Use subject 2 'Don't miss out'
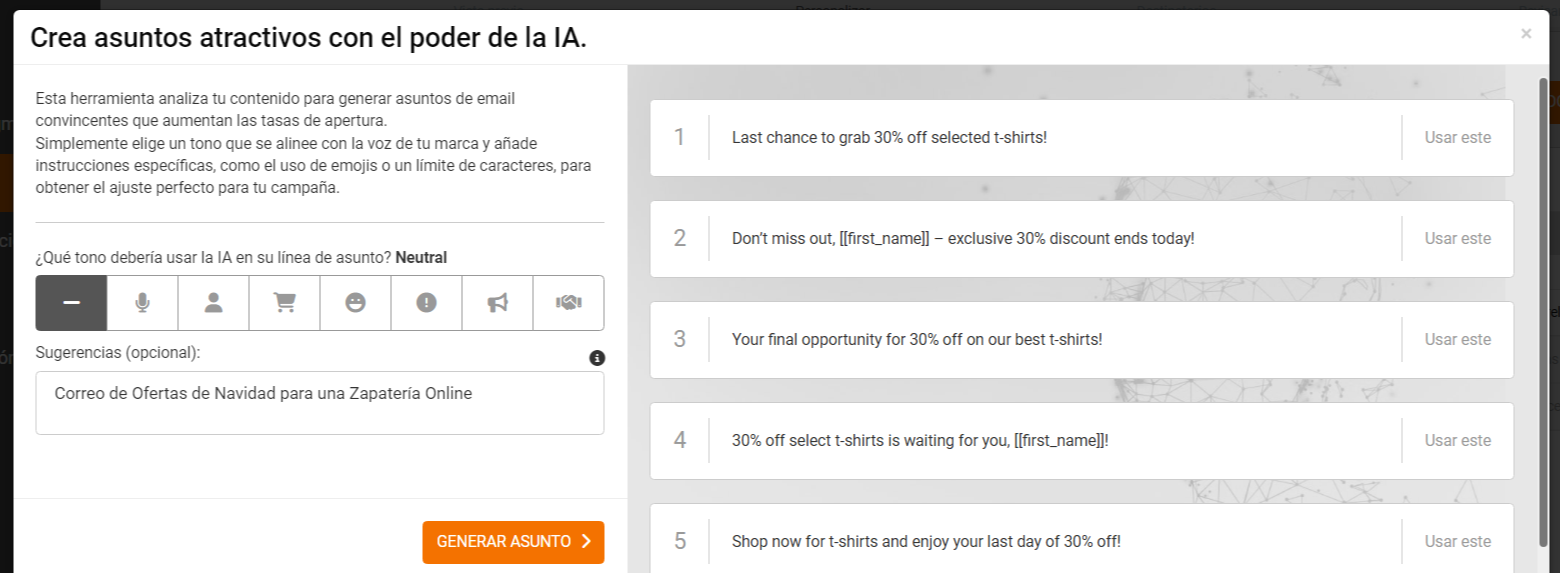The height and width of the screenshot is (573, 1560). click(x=1457, y=239)
